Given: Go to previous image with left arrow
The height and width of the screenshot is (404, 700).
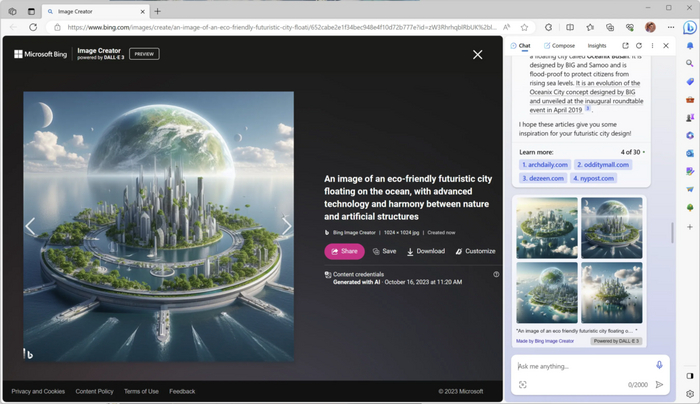Looking at the screenshot, I should click(30, 226).
